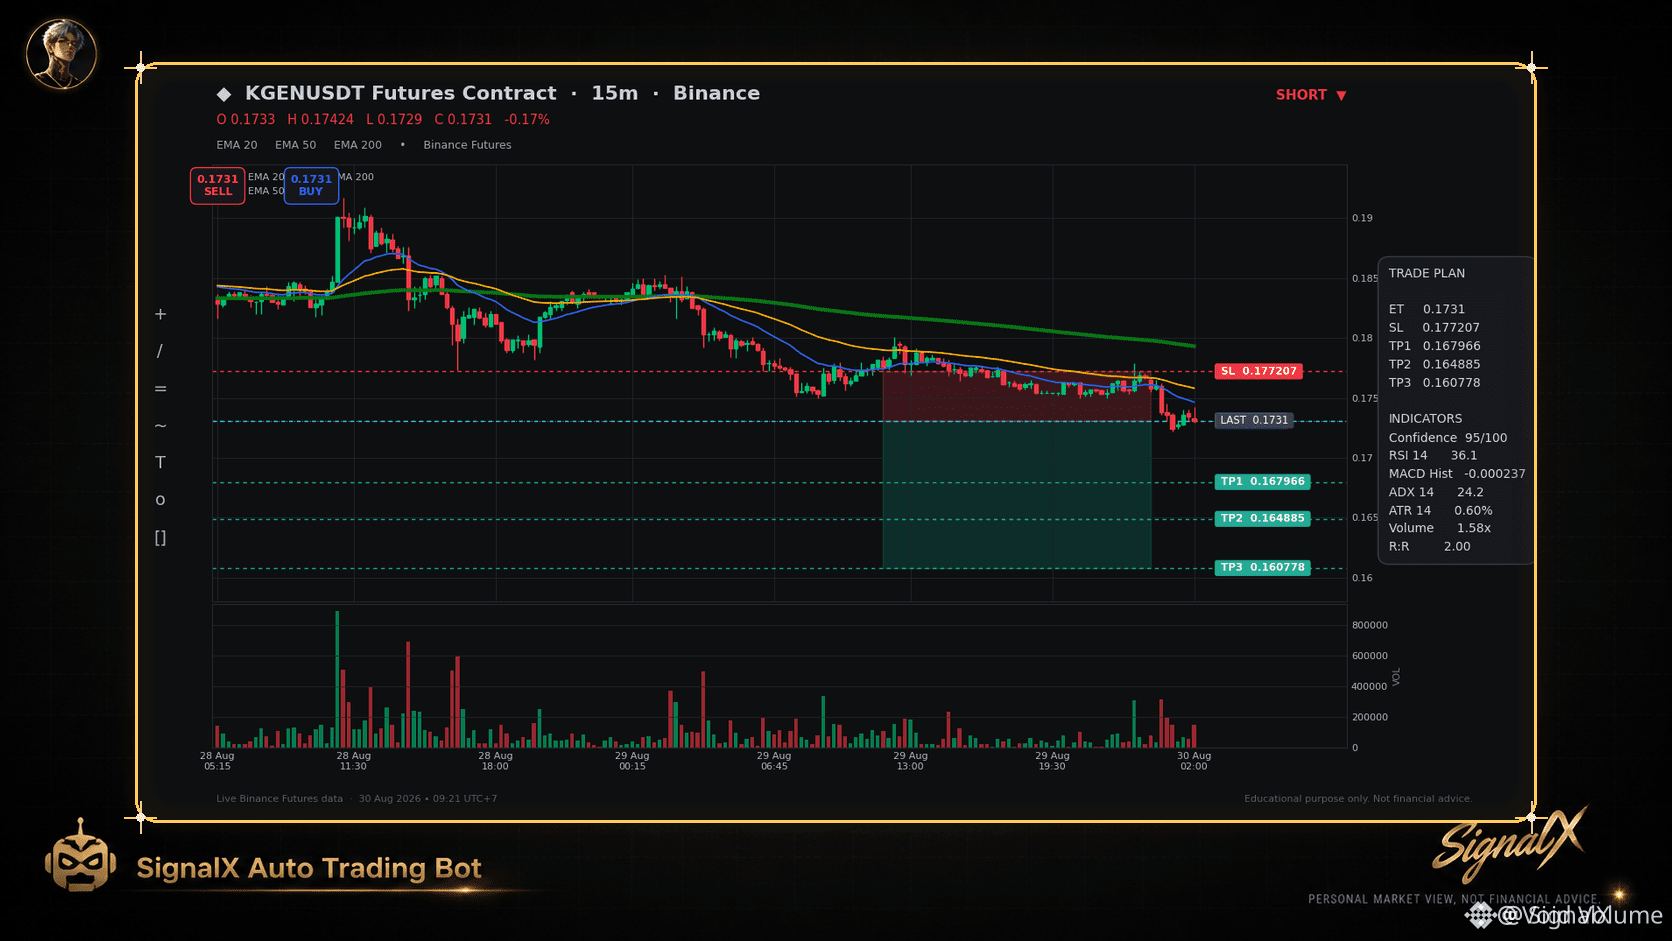This screenshot has height=941, width=1672.
Task: Click the 0.1731 BUY button
Action: click(x=311, y=185)
